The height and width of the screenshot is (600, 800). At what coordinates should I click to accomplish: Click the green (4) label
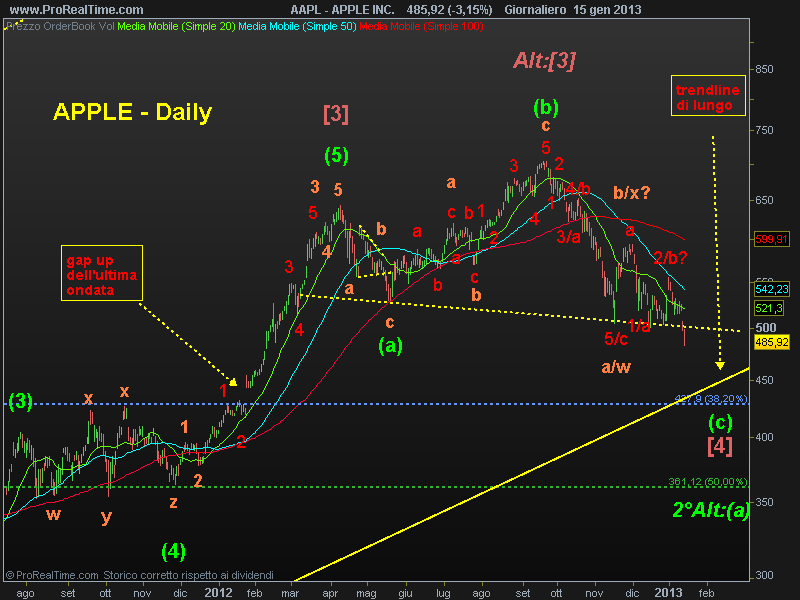click(173, 552)
